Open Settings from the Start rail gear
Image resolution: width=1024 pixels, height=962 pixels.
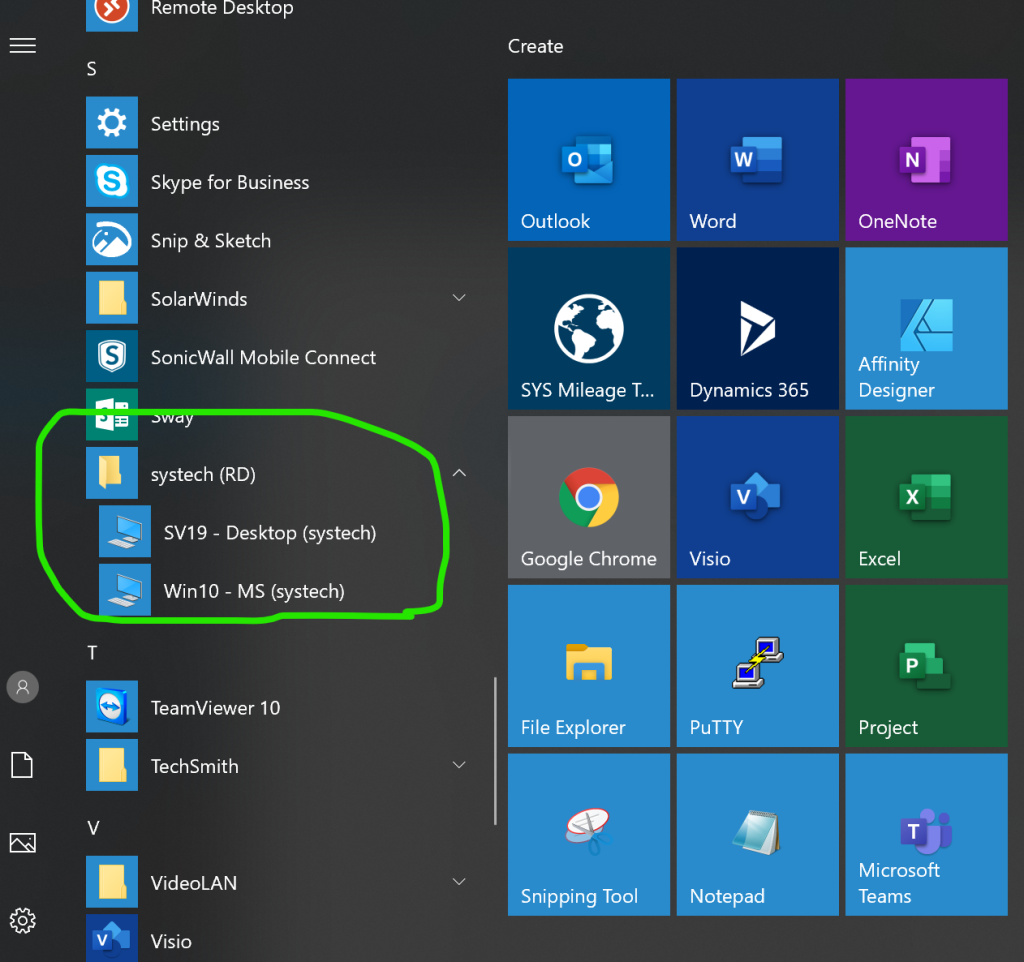(x=23, y=921)
